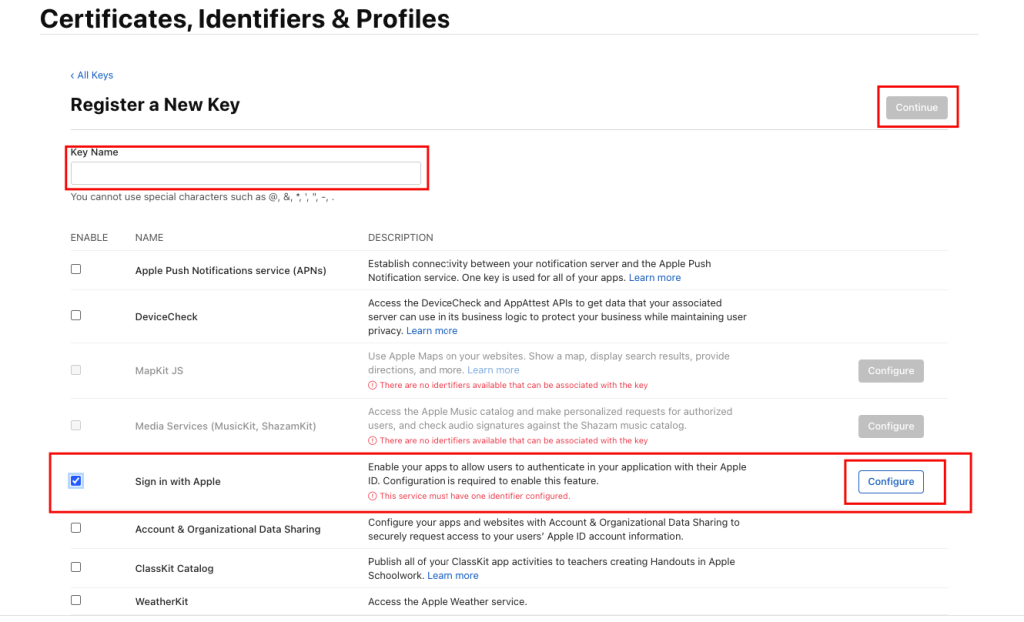The height and width of the screenshot is (622, 1024).
Task: Tick the ClassKit Catalog checkbox
Action: coord(76,567)
